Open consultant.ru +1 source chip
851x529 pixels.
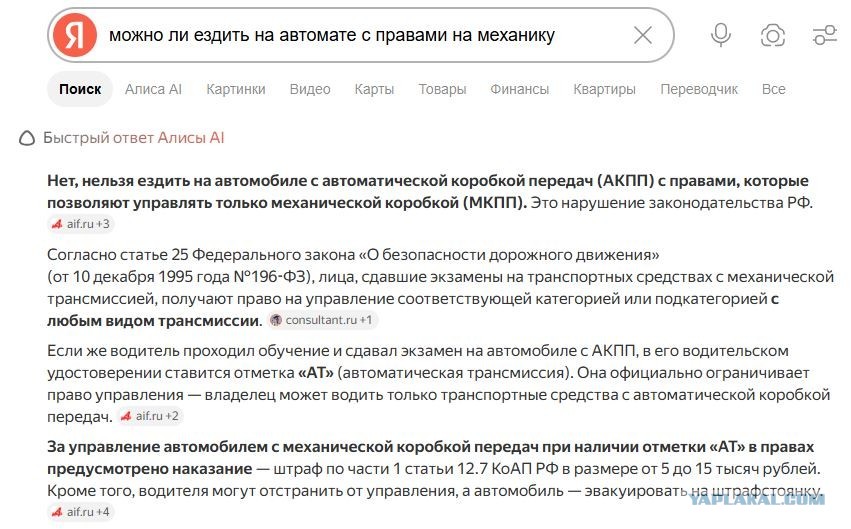322,320
